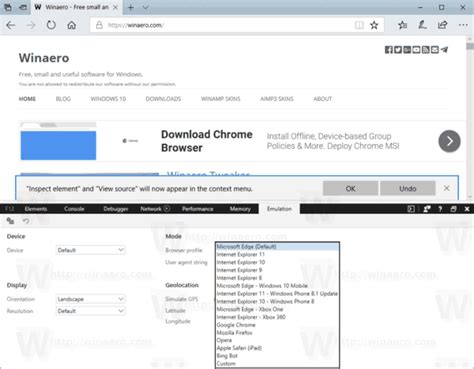
Task: Open the Edge Settings and more menu
Action: (x=463, y=25)
